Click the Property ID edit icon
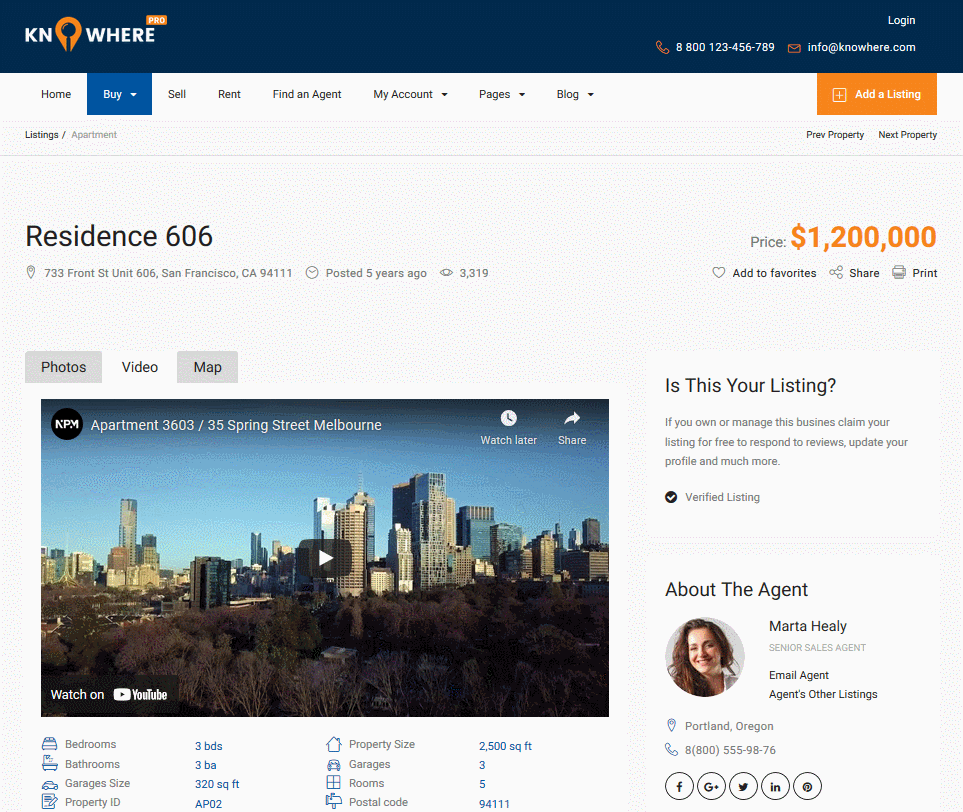 click(x=49, y=802)
